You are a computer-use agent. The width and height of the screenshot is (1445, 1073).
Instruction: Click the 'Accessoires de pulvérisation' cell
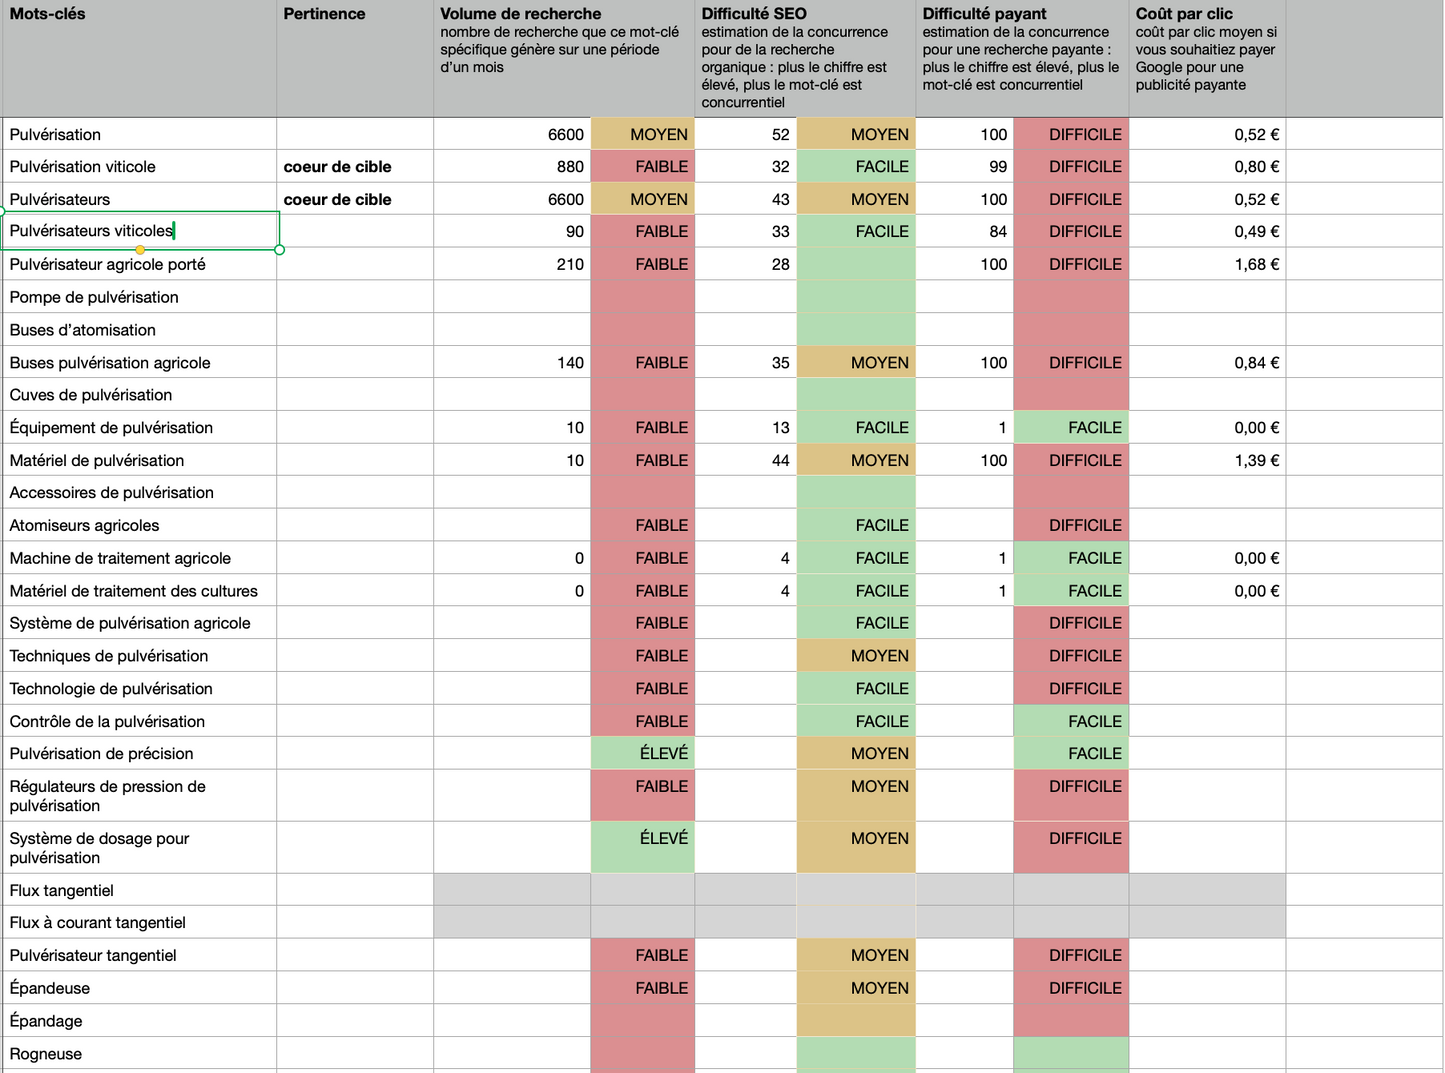(x=139, y=492)
